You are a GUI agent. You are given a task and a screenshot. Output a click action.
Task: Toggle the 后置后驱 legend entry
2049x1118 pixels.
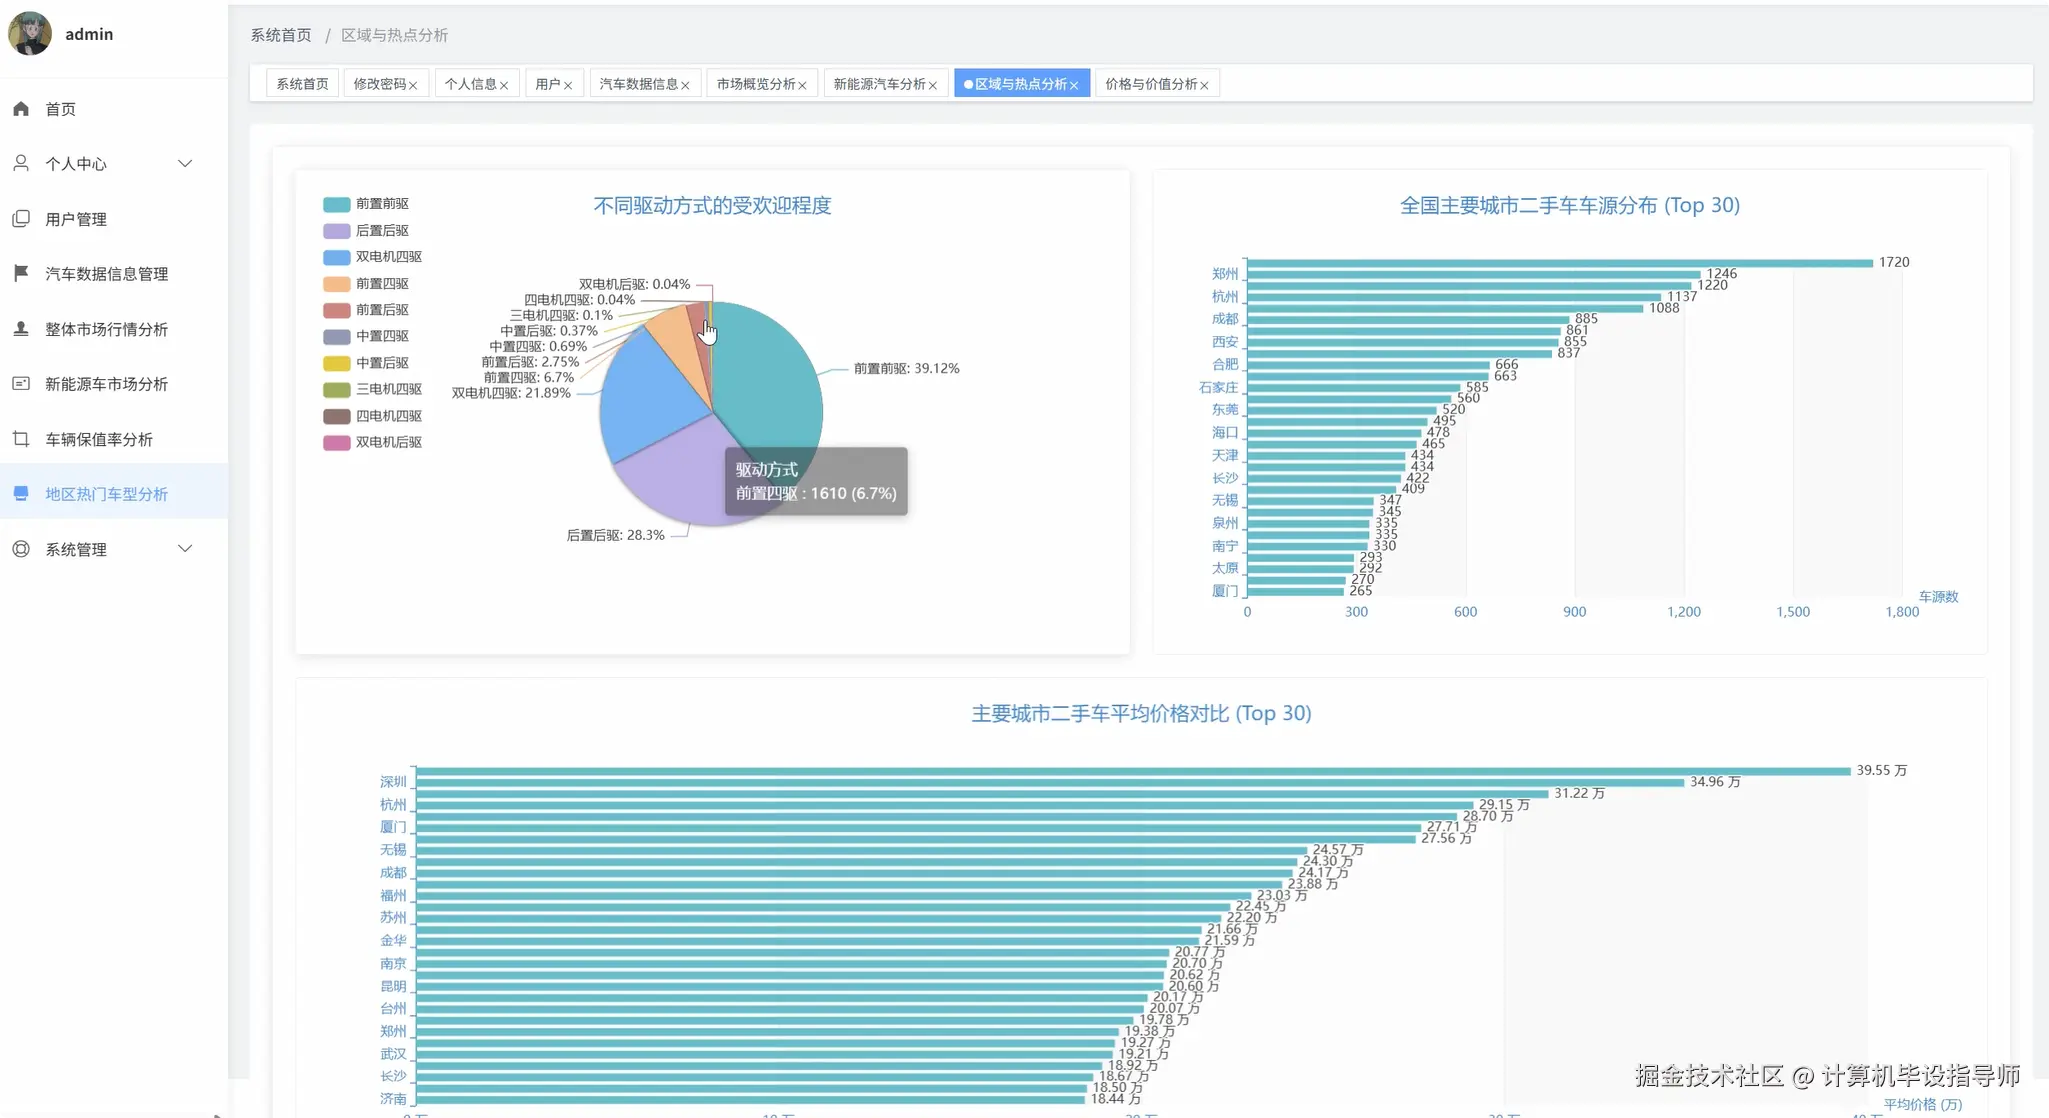click(381, 230)
